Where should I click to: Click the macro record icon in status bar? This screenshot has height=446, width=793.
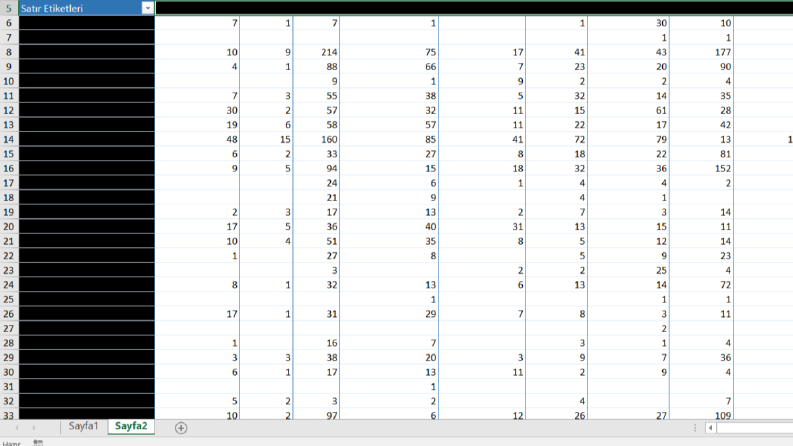[38, 443]
